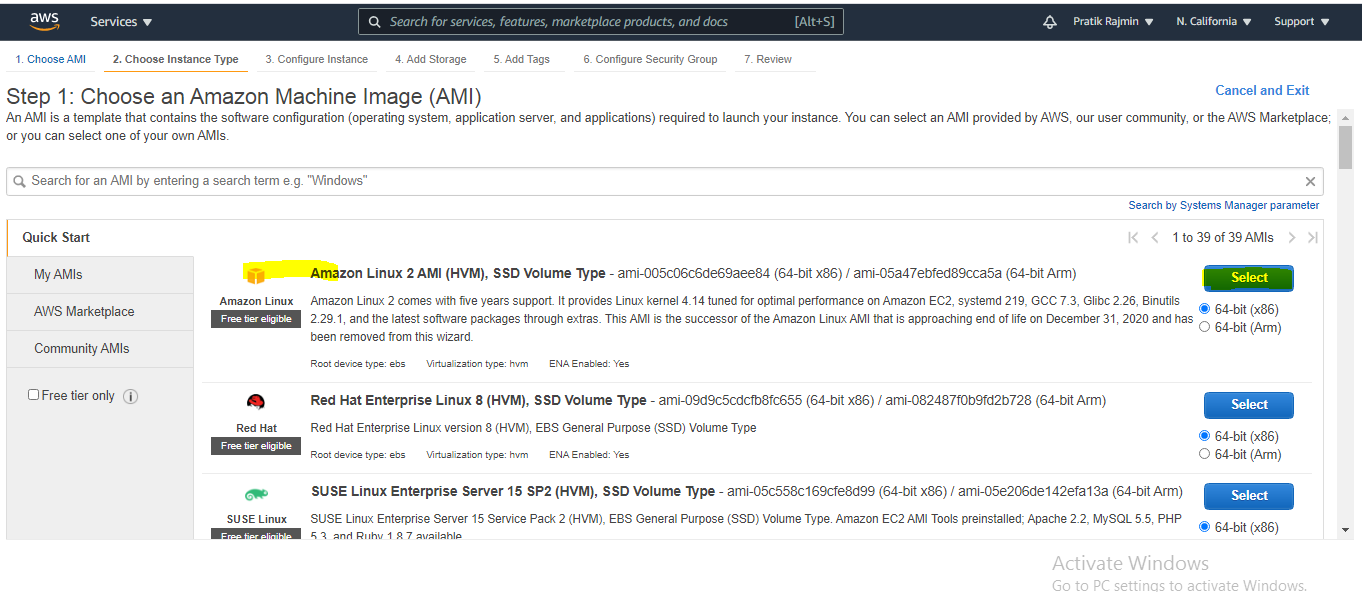Open 6. Configure Security Group tab

tap(650, 59)
